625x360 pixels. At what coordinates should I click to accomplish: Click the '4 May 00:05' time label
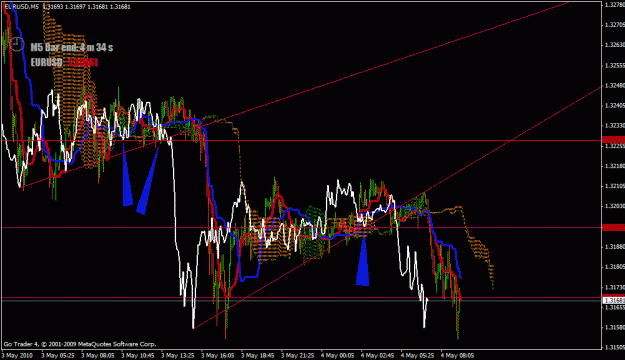(x=337, y=355)
